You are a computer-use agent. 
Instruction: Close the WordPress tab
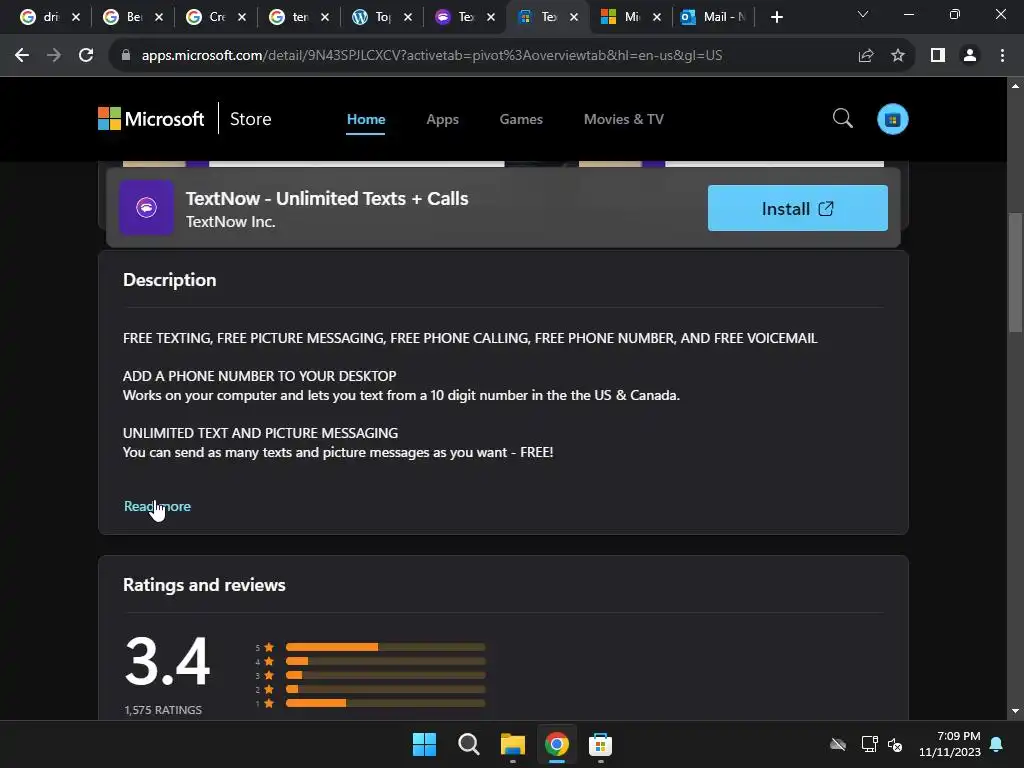408,17
